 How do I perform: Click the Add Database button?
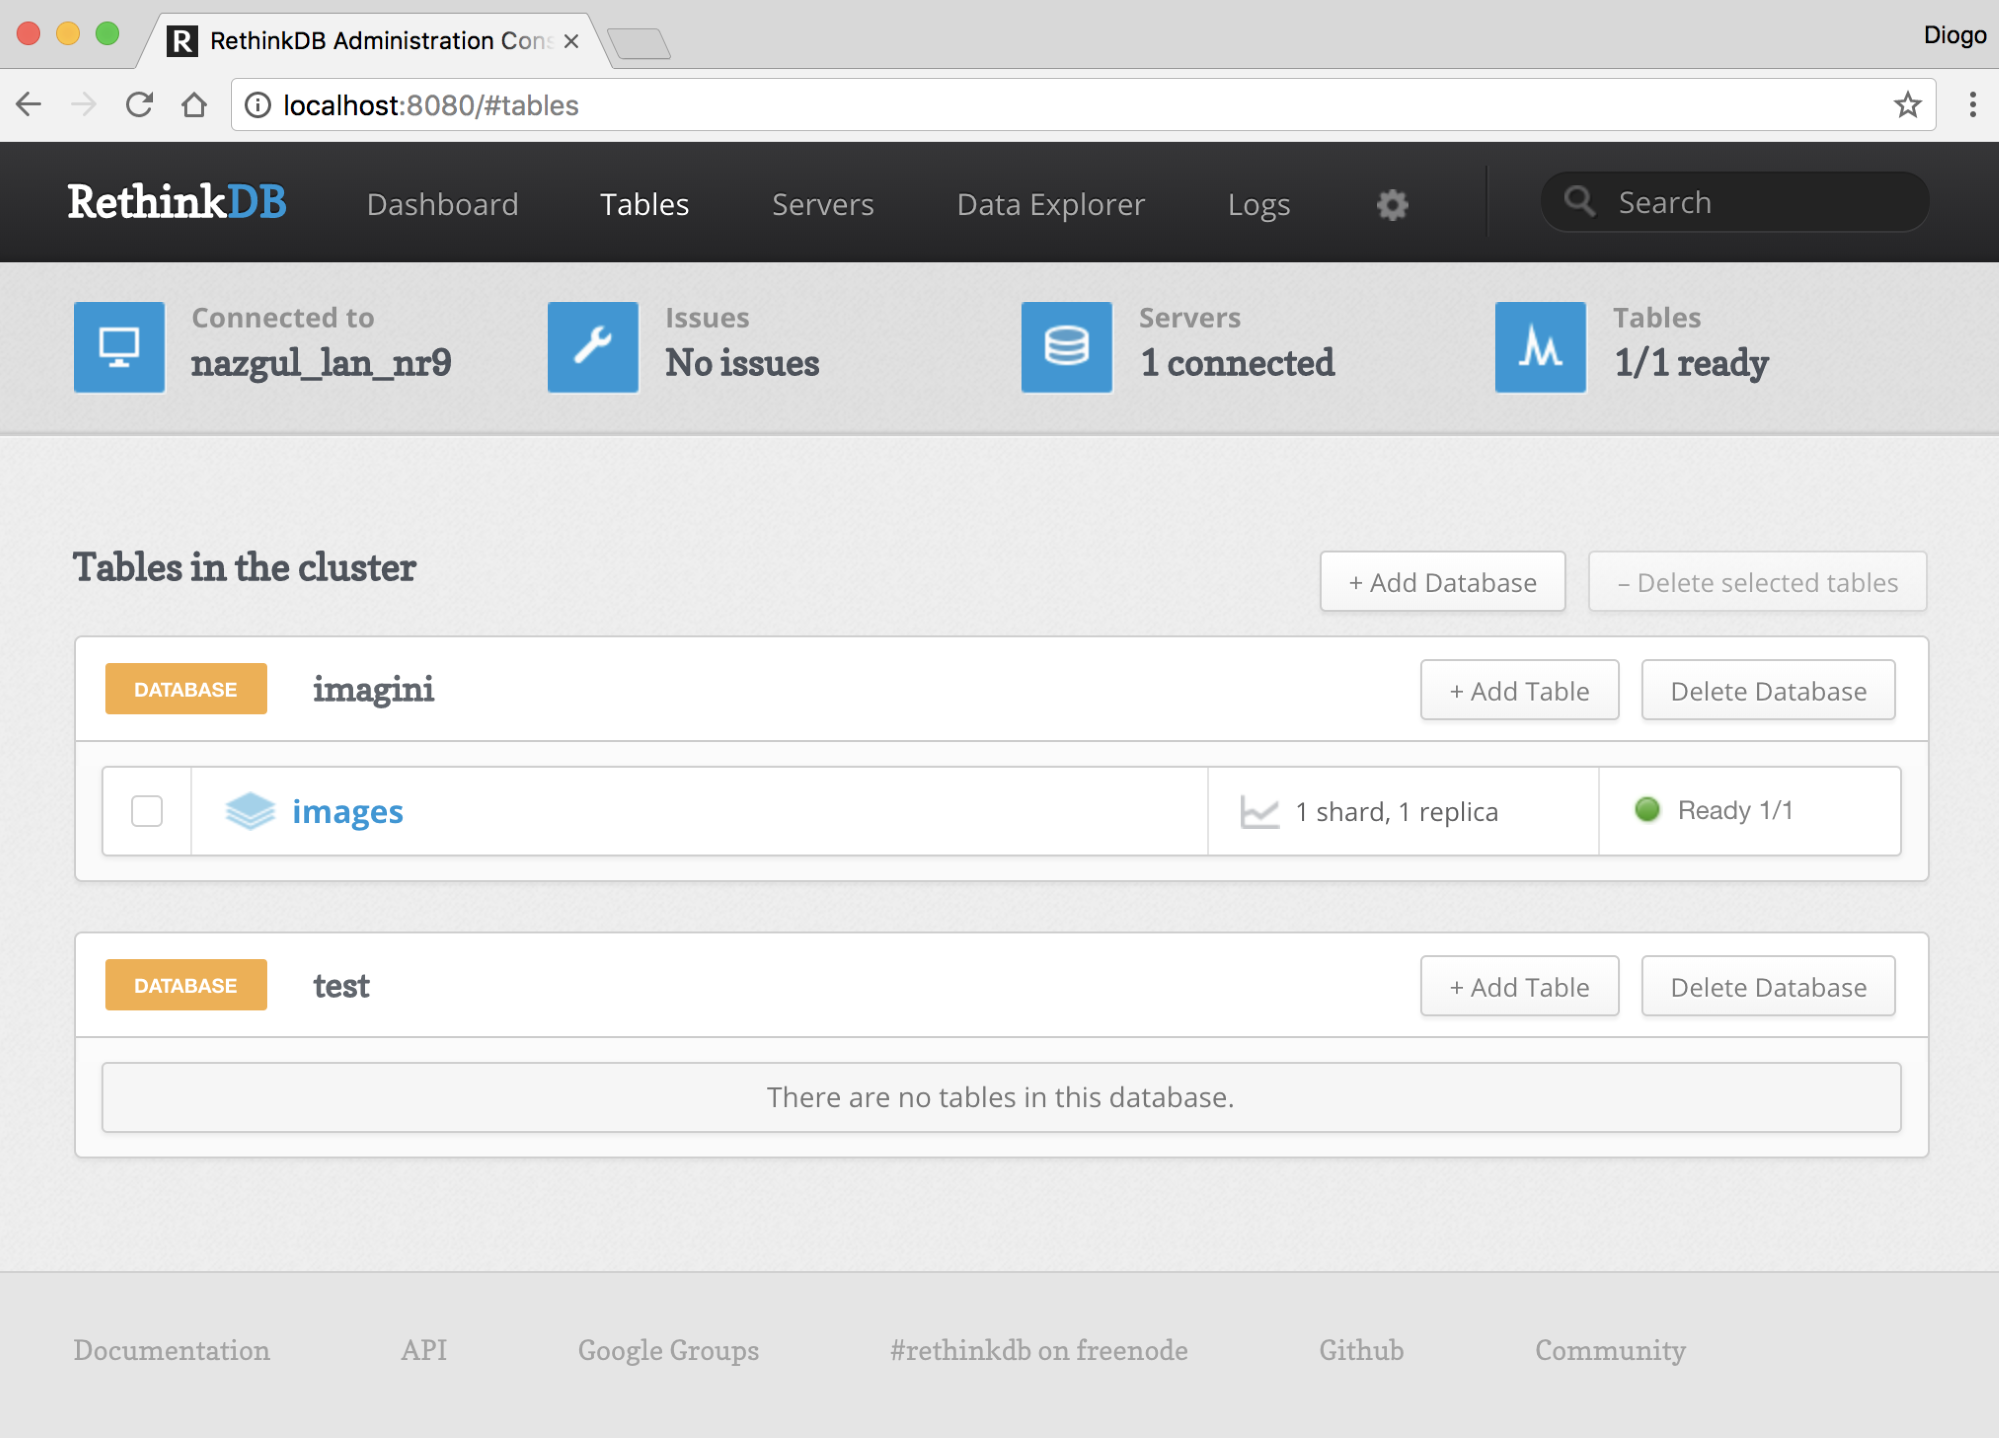pyautogui.click(x=1442, y=582)
